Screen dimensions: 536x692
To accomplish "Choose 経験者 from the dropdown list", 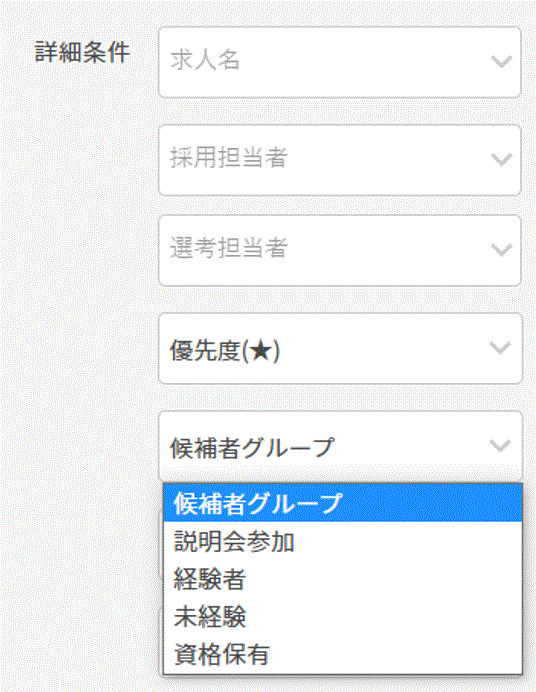I will pyautogui.click(x=343, y=579).
